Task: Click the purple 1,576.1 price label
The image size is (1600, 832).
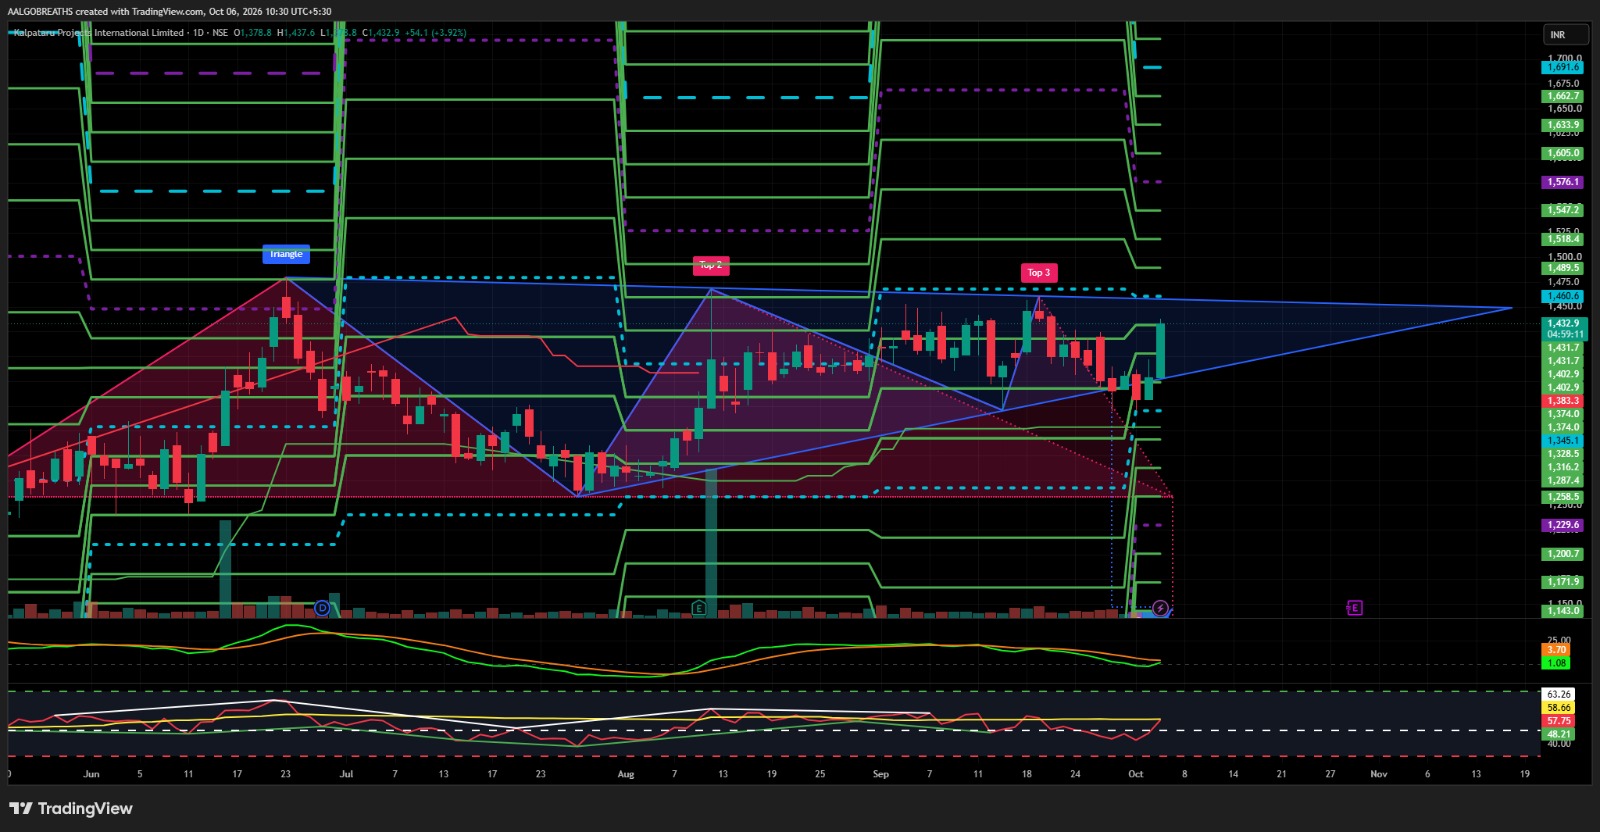Action: [1563, 182]
